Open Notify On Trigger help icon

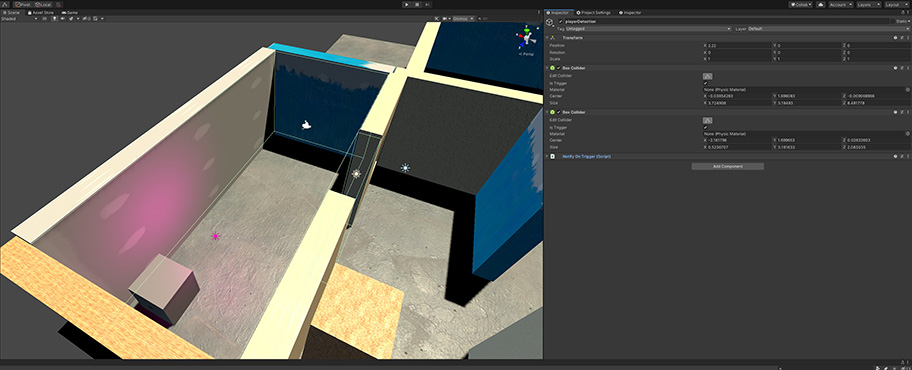coord(895,156)
